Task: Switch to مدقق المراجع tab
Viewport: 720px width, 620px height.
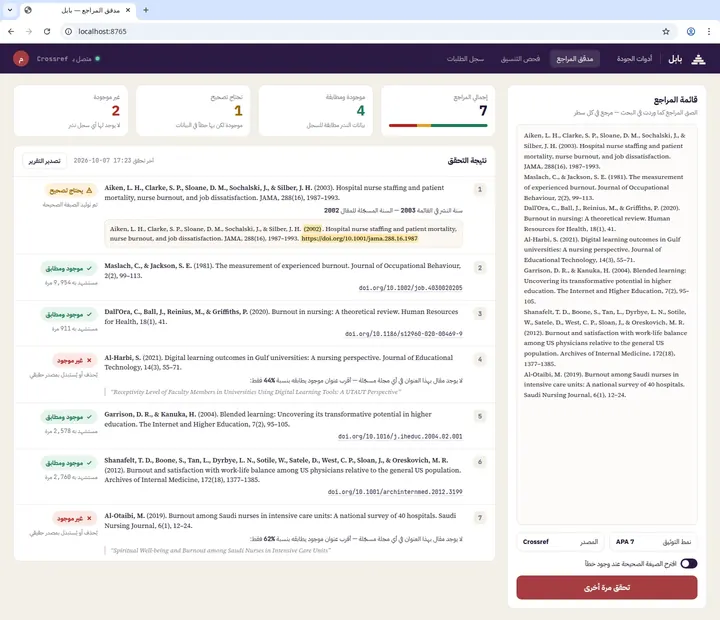Action: click(x=574, y=59)
